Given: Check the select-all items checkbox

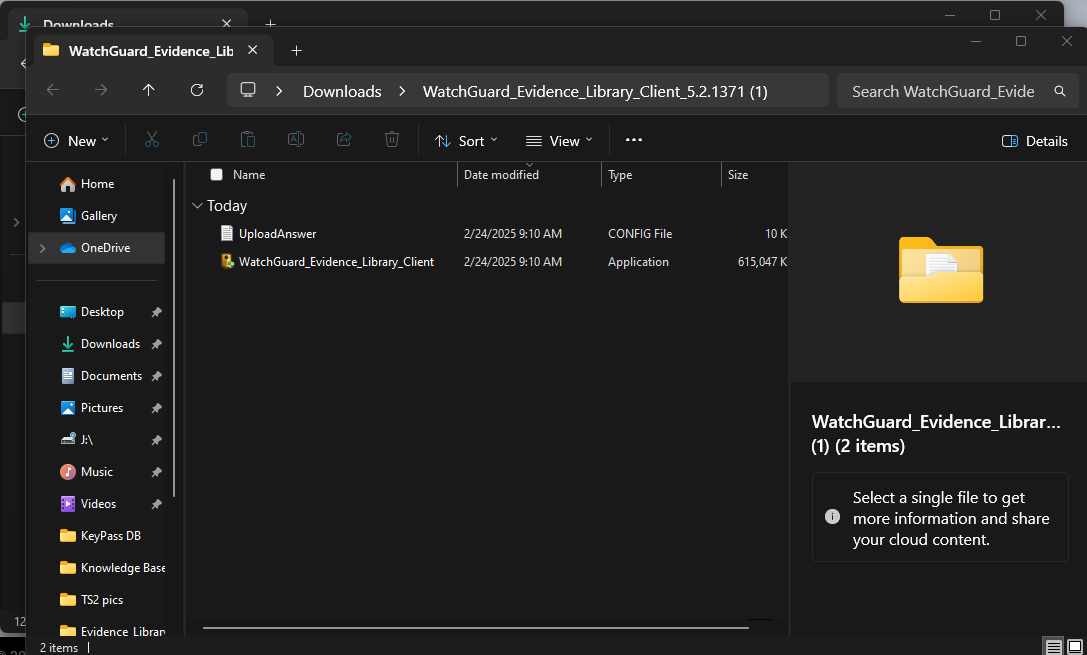Looking at the screenshot, I should [216, 175].
